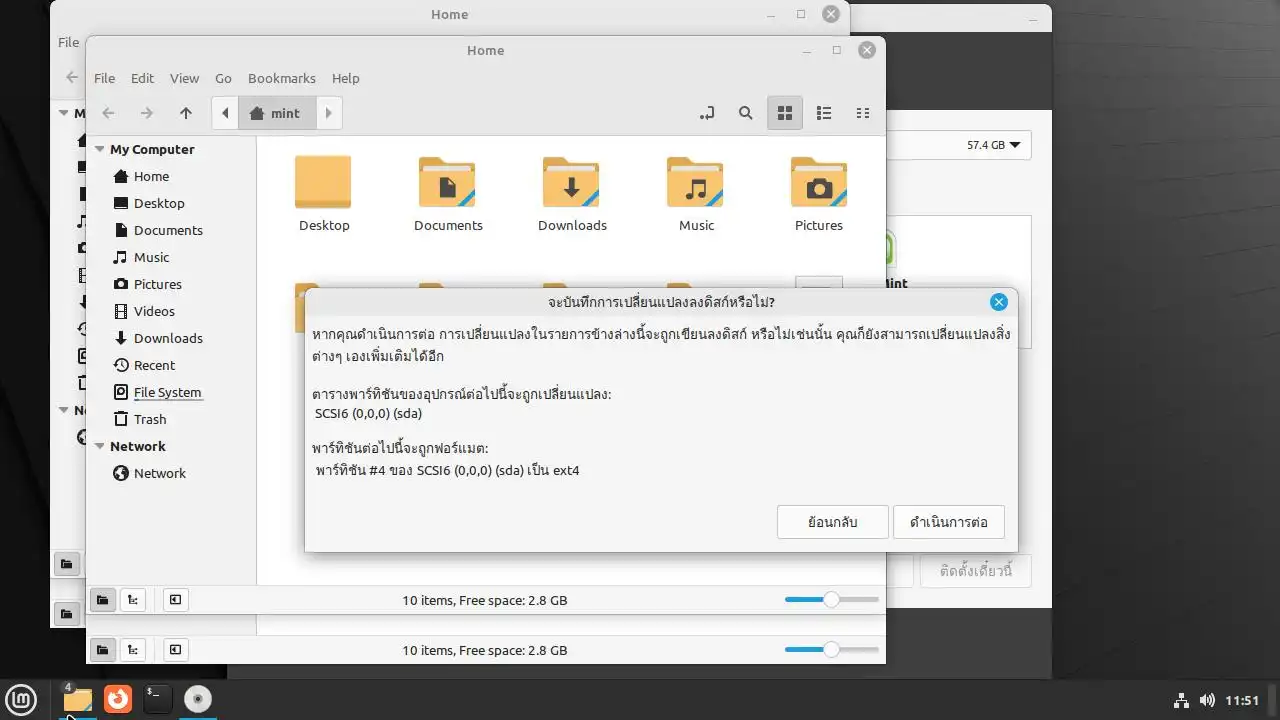The height and width of the screenshot is (720, 1280).
Task: Show places in the lower status bar
Action: [102, 650]
